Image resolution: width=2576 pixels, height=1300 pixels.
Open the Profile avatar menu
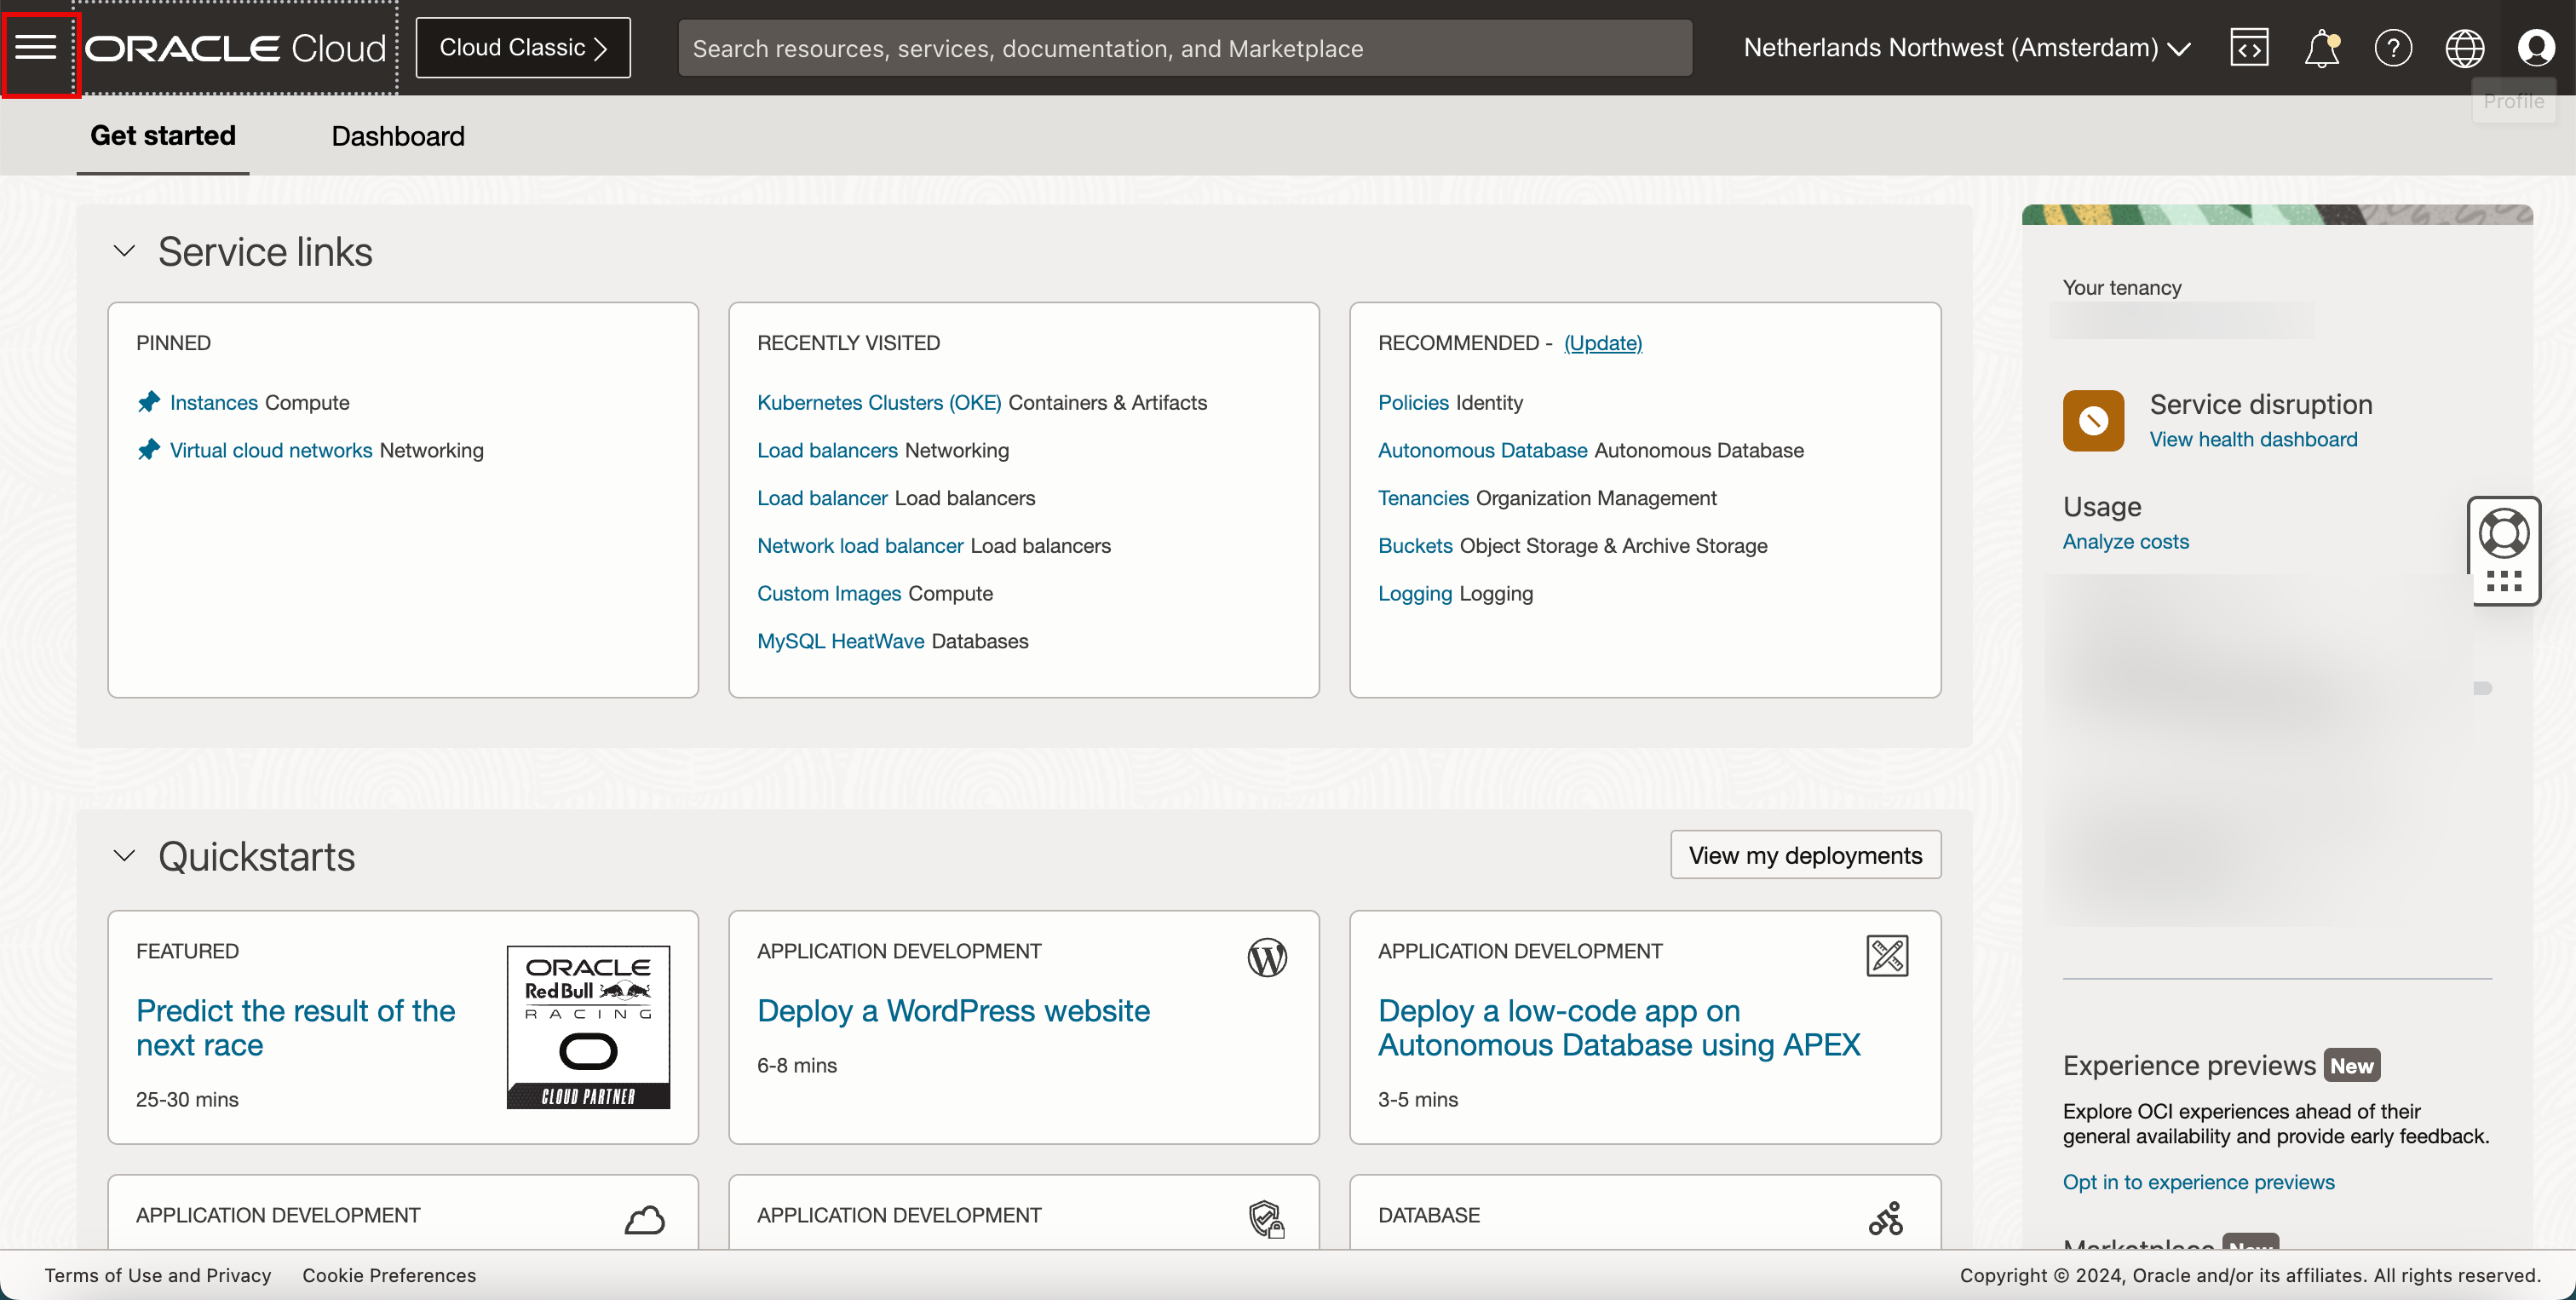click(x=2536, y=48)
